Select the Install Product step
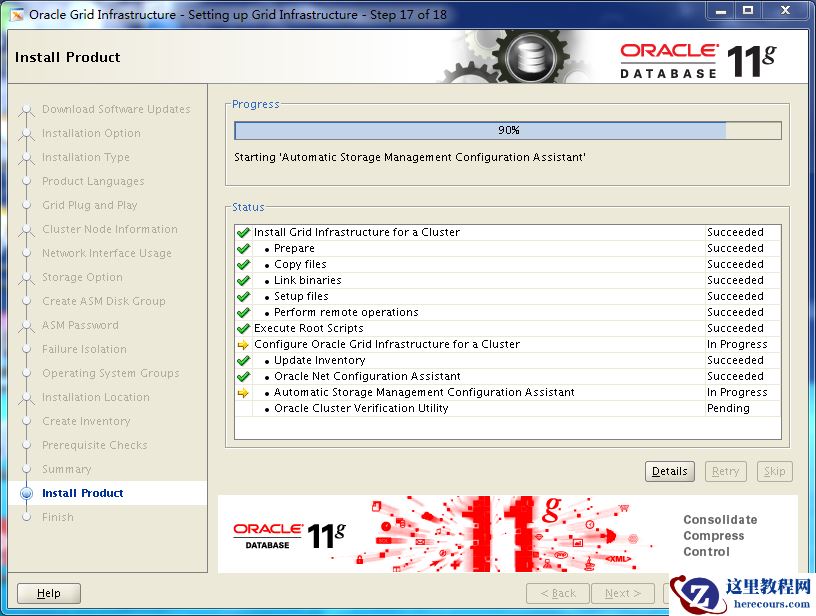 pyautogui.click(x=83, y=493)
